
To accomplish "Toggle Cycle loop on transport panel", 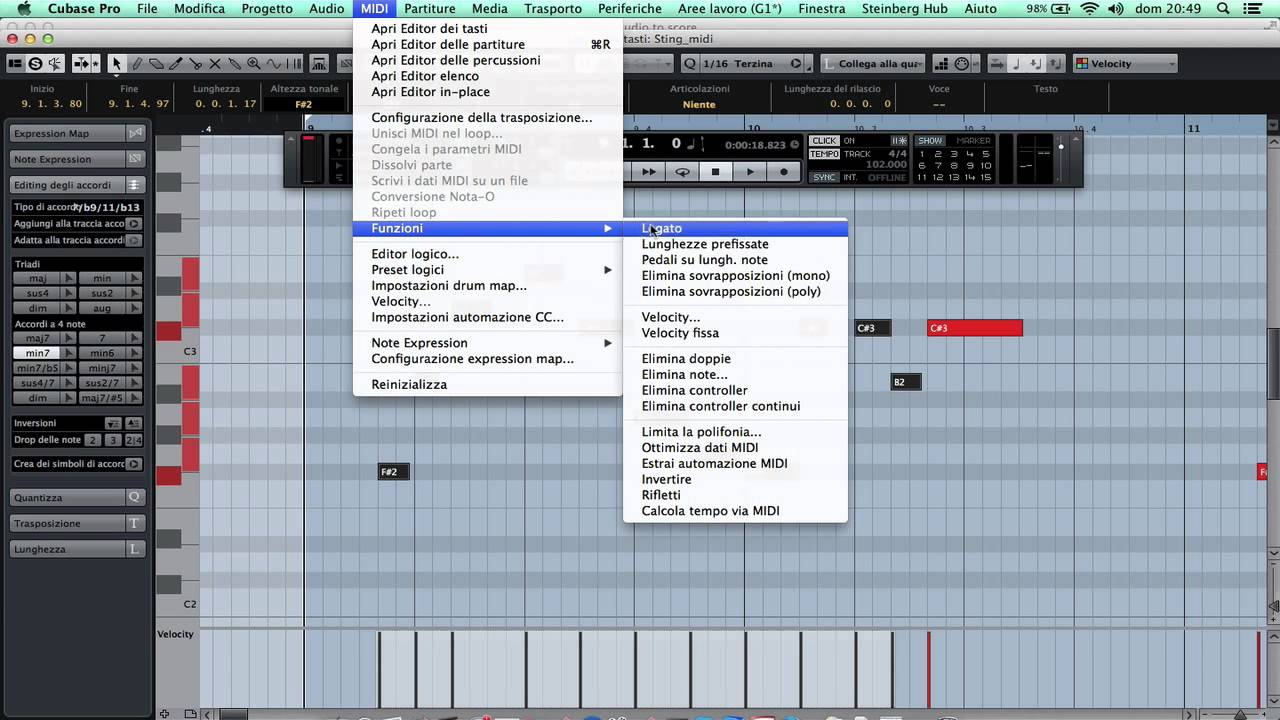I will tap(683, 172).
